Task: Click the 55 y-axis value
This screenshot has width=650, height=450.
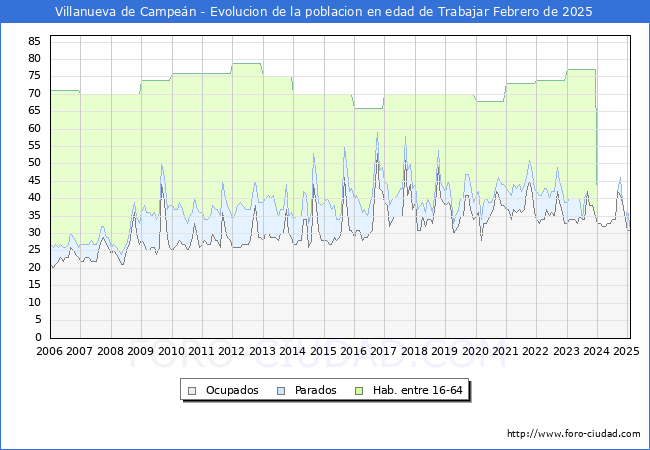Action: (34, 145)
